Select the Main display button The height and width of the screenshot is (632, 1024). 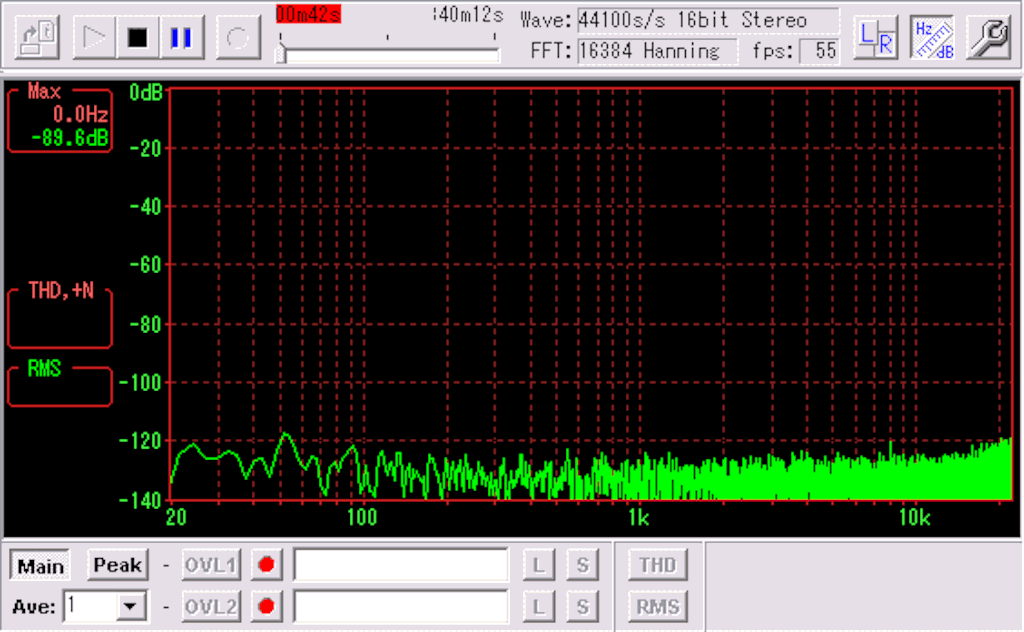pos(40,565)
